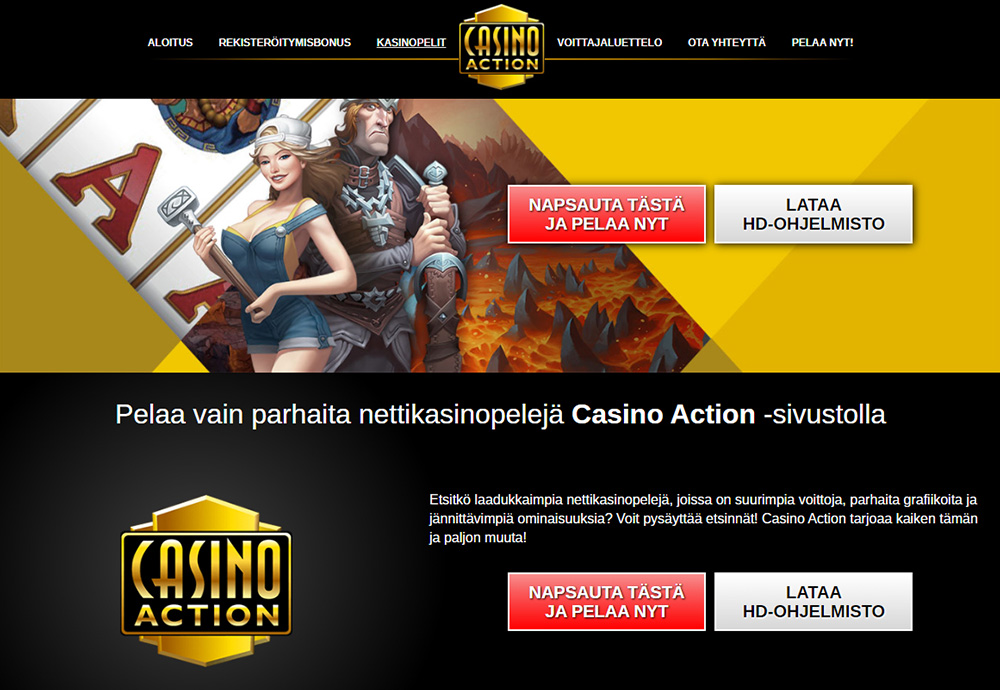
Task: Open the Voittajaluettelo navigation link
Action: pos(609,42)
